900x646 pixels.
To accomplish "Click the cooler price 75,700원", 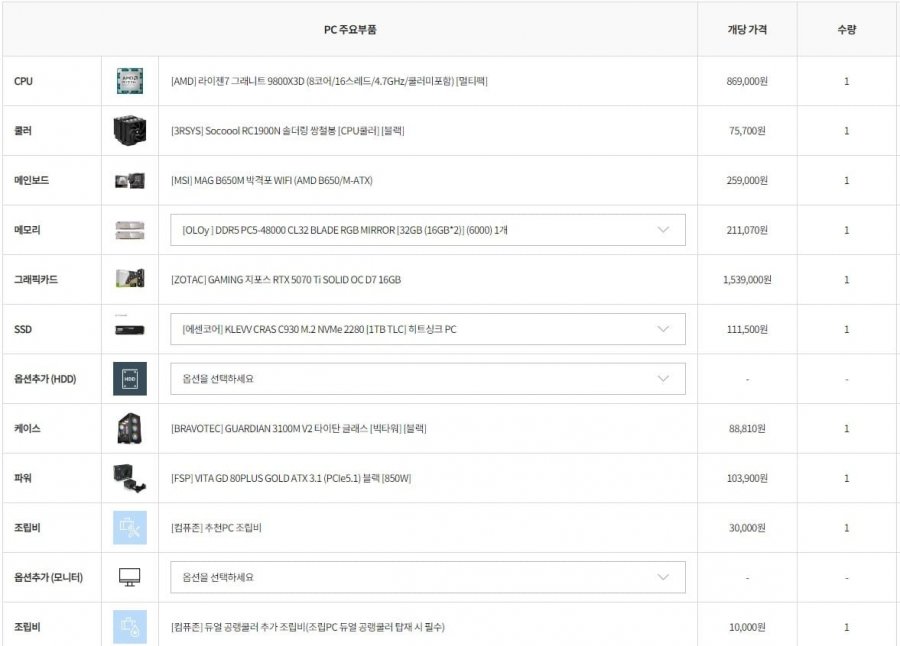I will [x=747, y=130].
